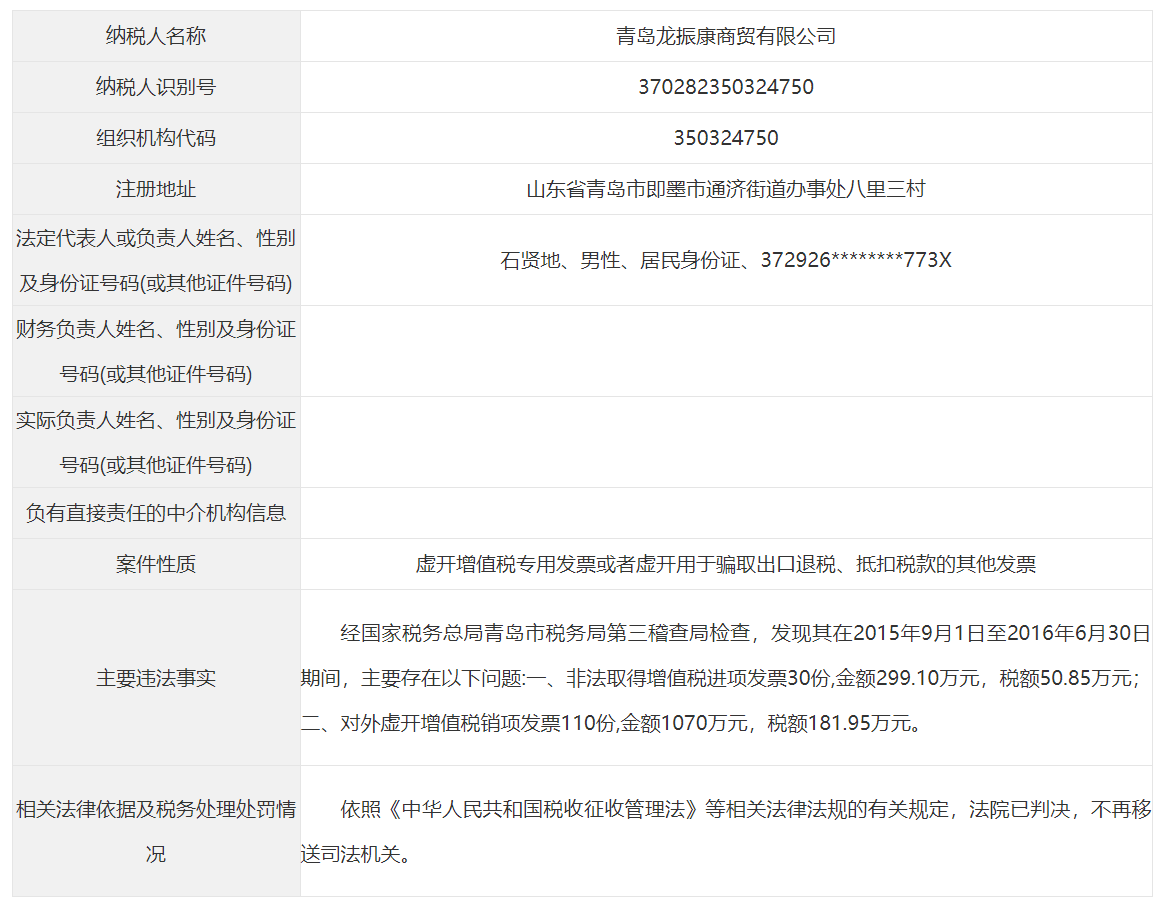The image size is (1164, 908).
Task: Click the 注册地址 label cell
Action: pyautogui.click(x=156, y=189)
